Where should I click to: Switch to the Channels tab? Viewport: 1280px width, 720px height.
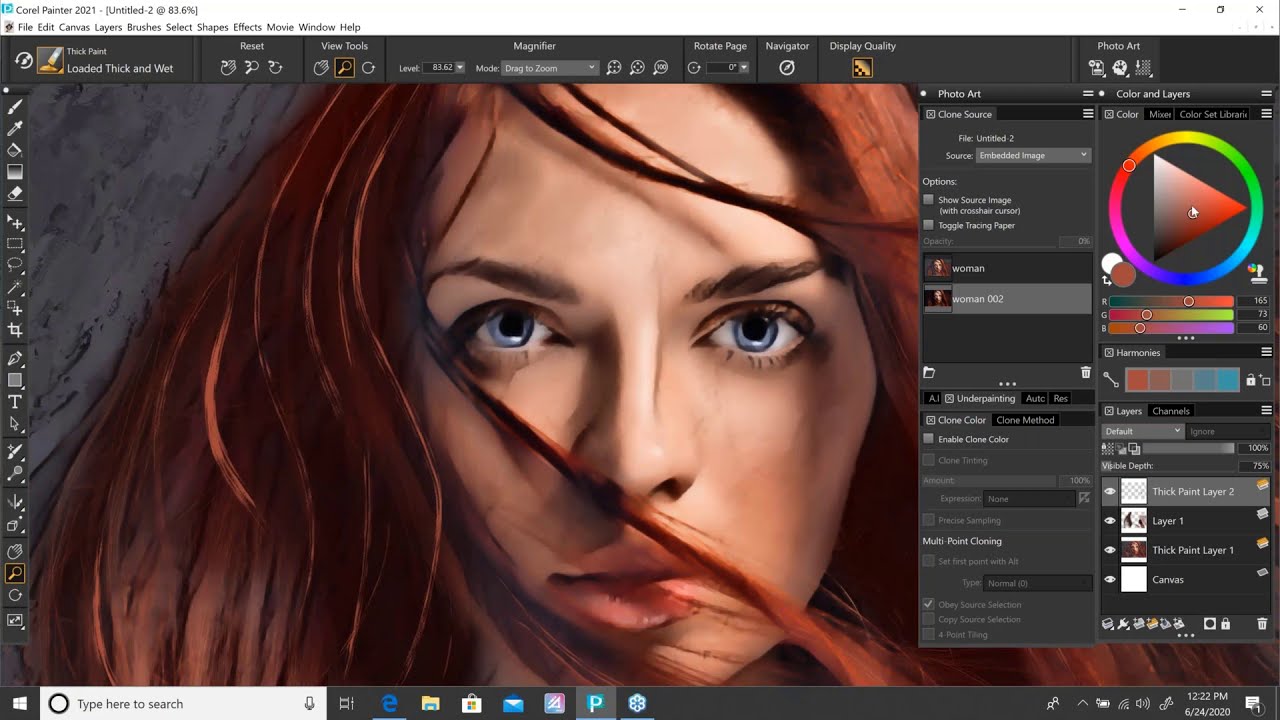(x=1171, y=410)
